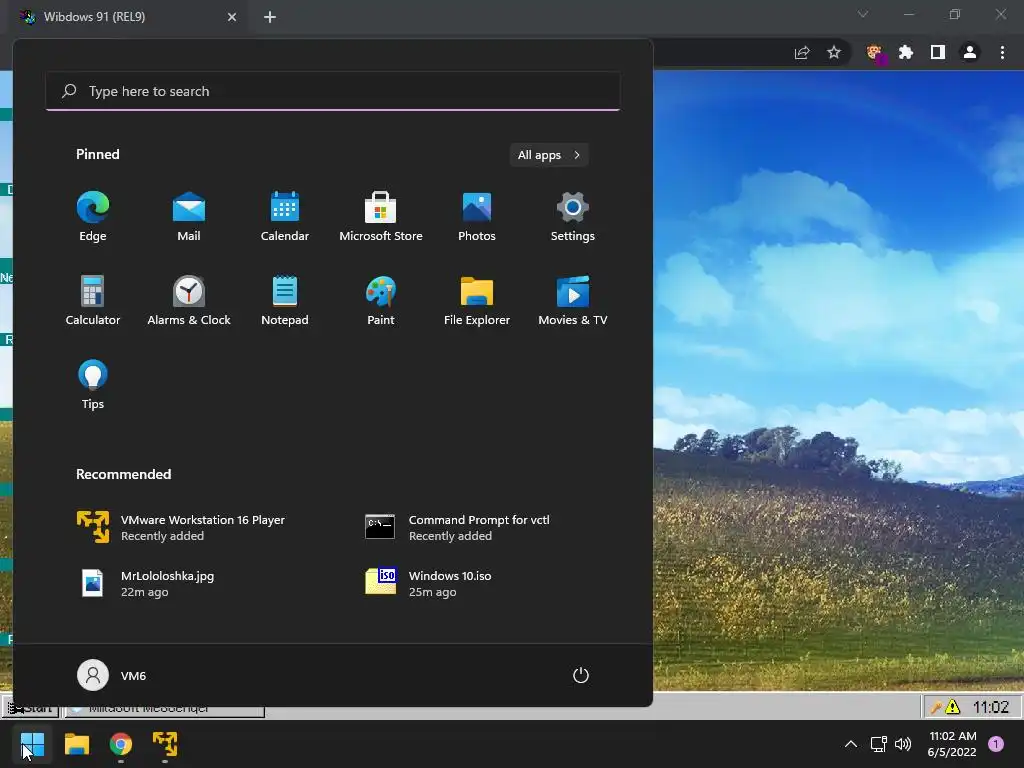Open the Calculator app

click(x=93, y=300)
